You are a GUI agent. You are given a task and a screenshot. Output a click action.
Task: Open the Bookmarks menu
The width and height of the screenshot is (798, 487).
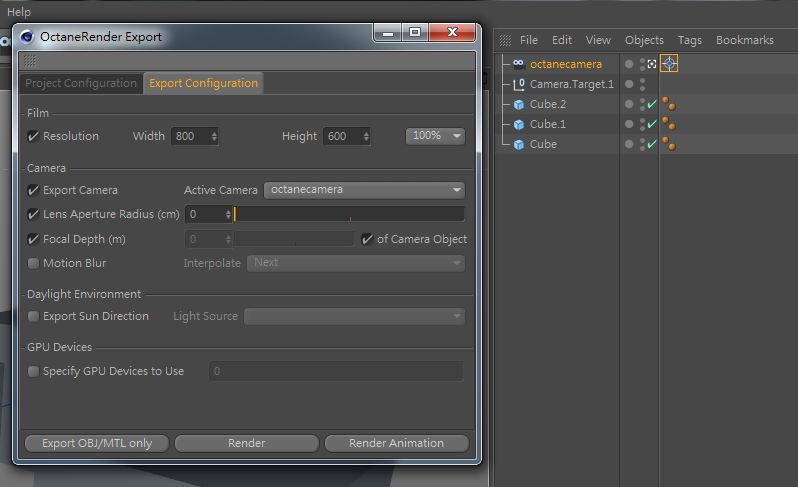(745, 40)
